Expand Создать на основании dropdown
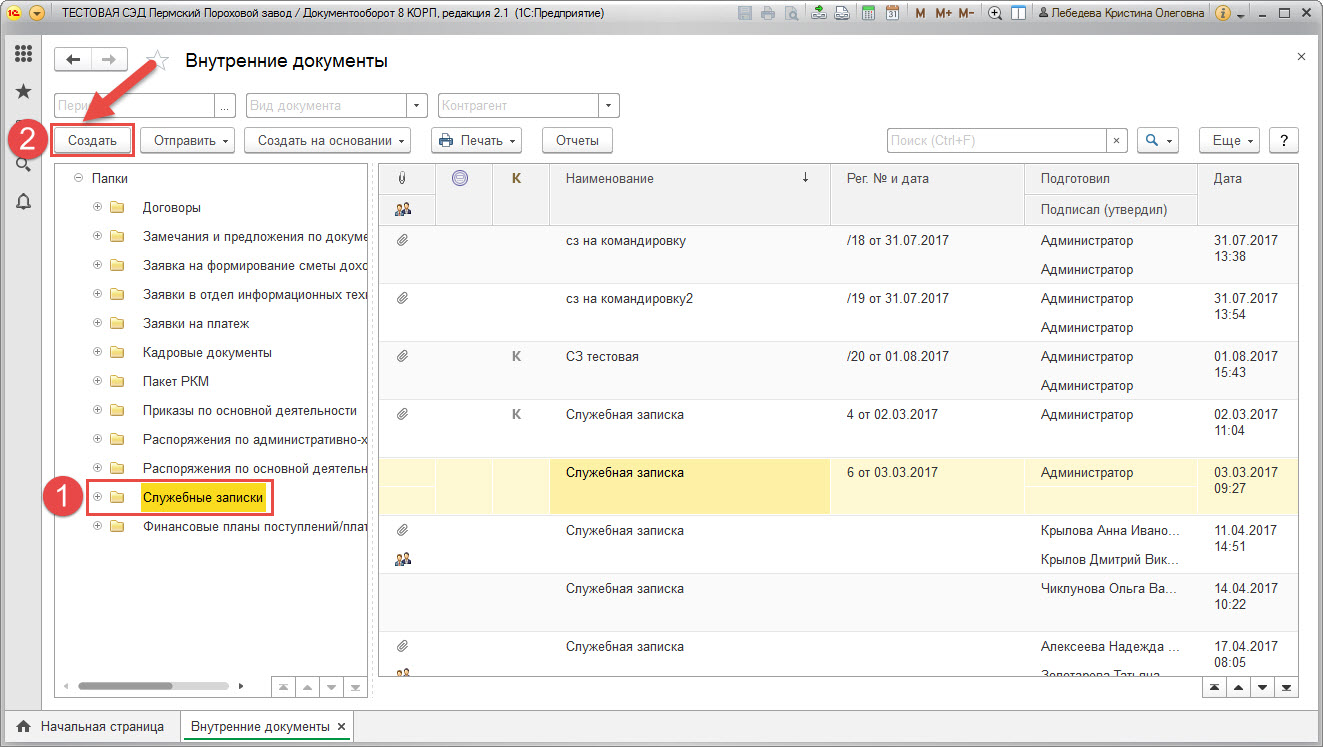 (x=327, y=140)
